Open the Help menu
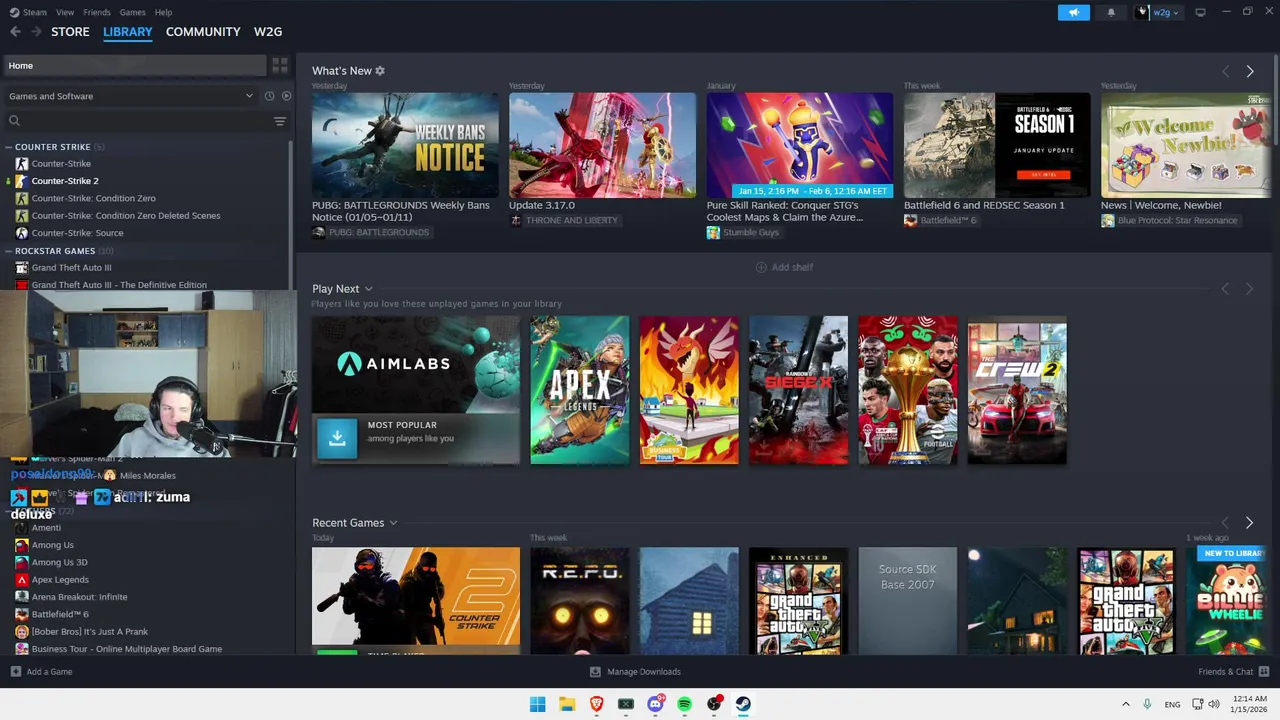The height and width of the screenshot is (720, 1280). (163, 12)
